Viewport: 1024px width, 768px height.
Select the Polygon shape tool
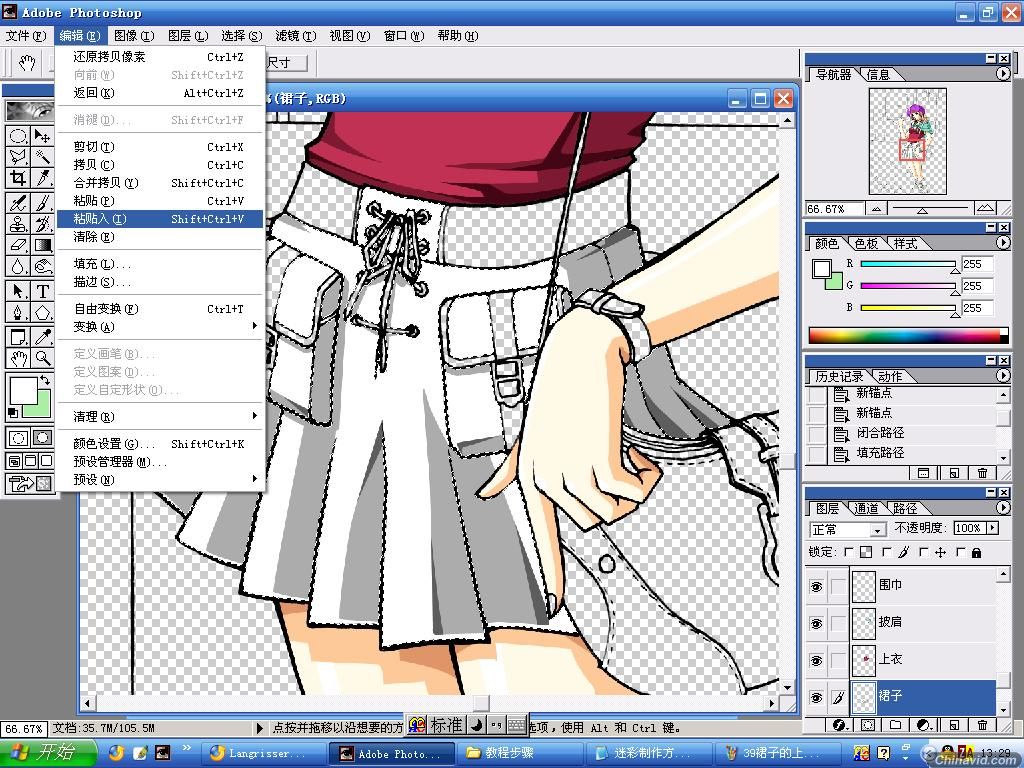[42, 313]
